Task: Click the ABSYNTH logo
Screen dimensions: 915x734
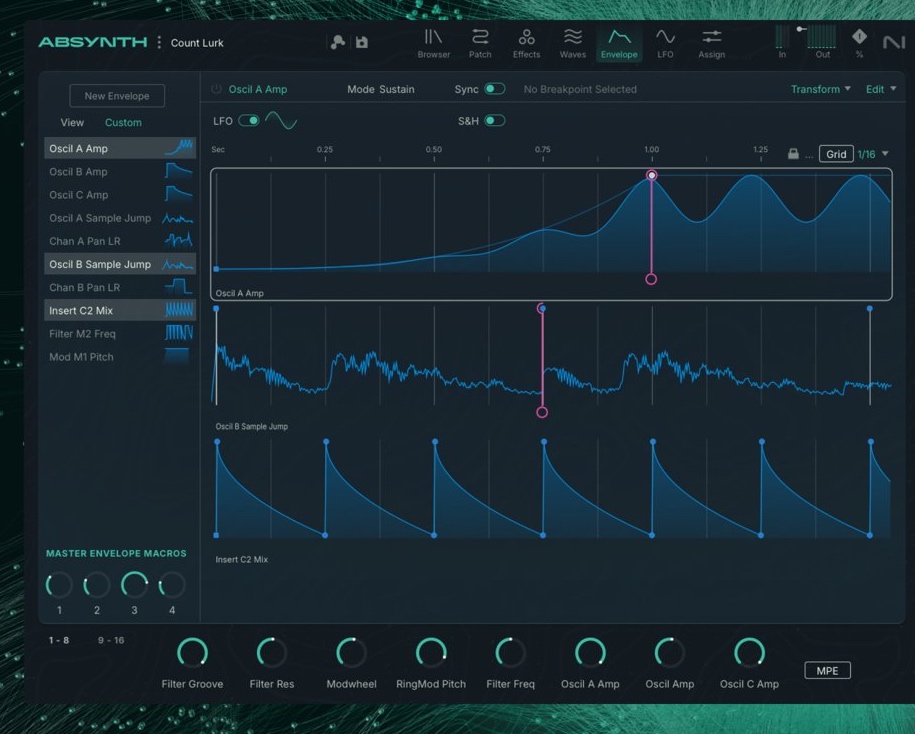Action: [x=93, y=42]
